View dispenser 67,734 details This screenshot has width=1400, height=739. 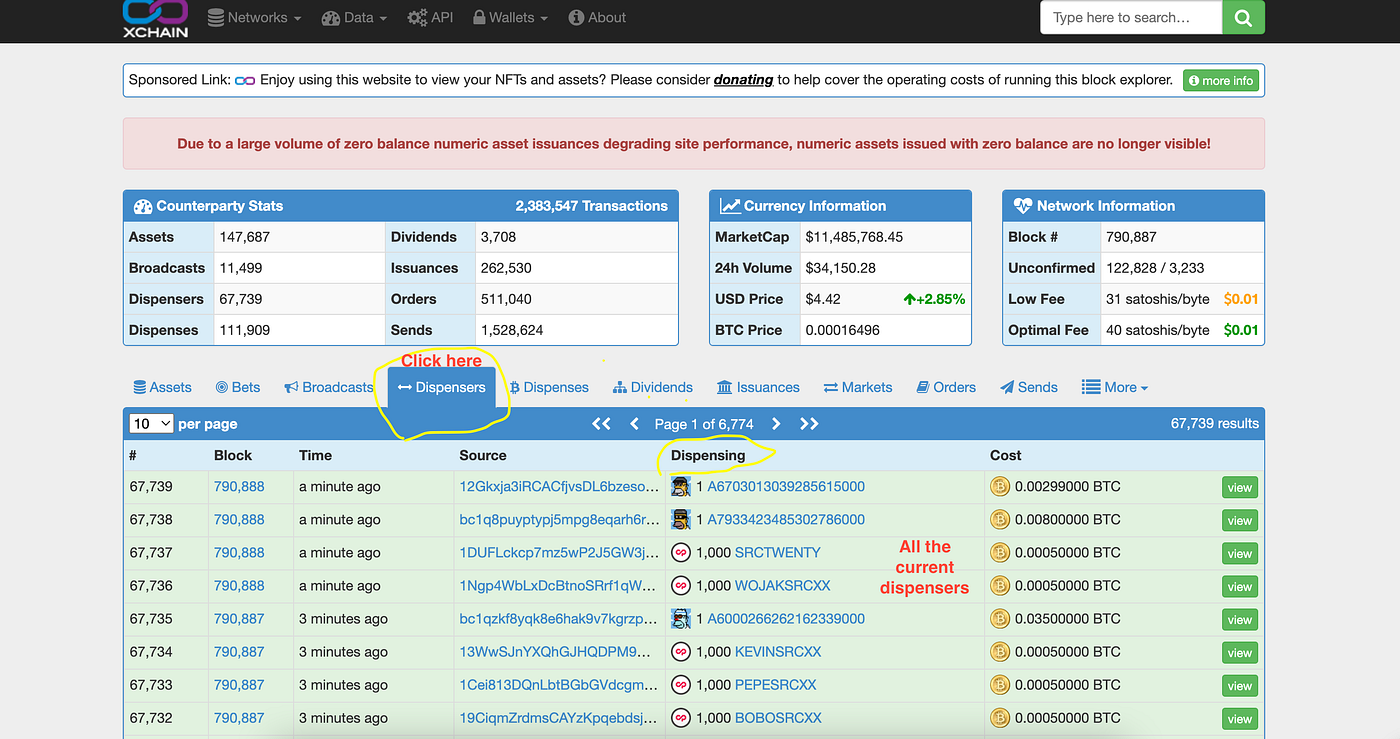(1240, 652)
